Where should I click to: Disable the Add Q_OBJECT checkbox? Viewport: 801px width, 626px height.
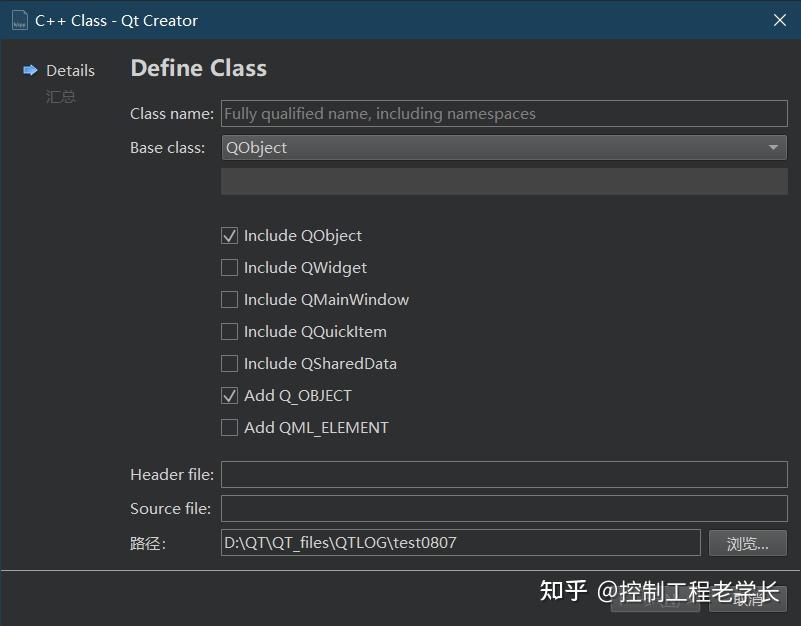tap(229, 395)
